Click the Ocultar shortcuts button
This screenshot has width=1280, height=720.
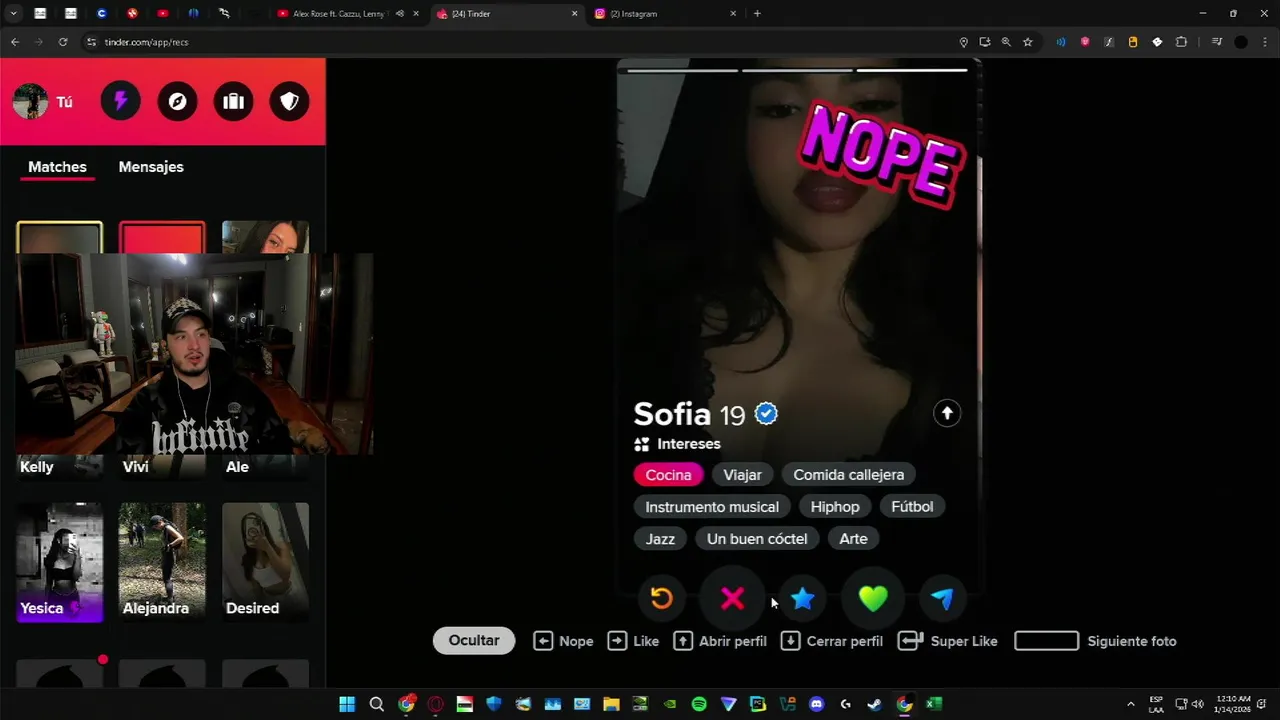(x=474, y=641)
